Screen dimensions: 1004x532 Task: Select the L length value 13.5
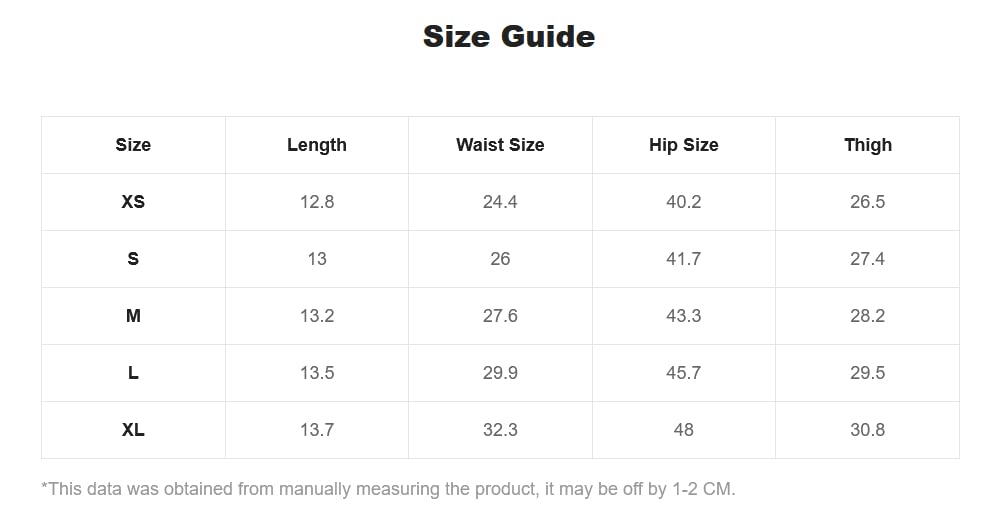point(317,373)
